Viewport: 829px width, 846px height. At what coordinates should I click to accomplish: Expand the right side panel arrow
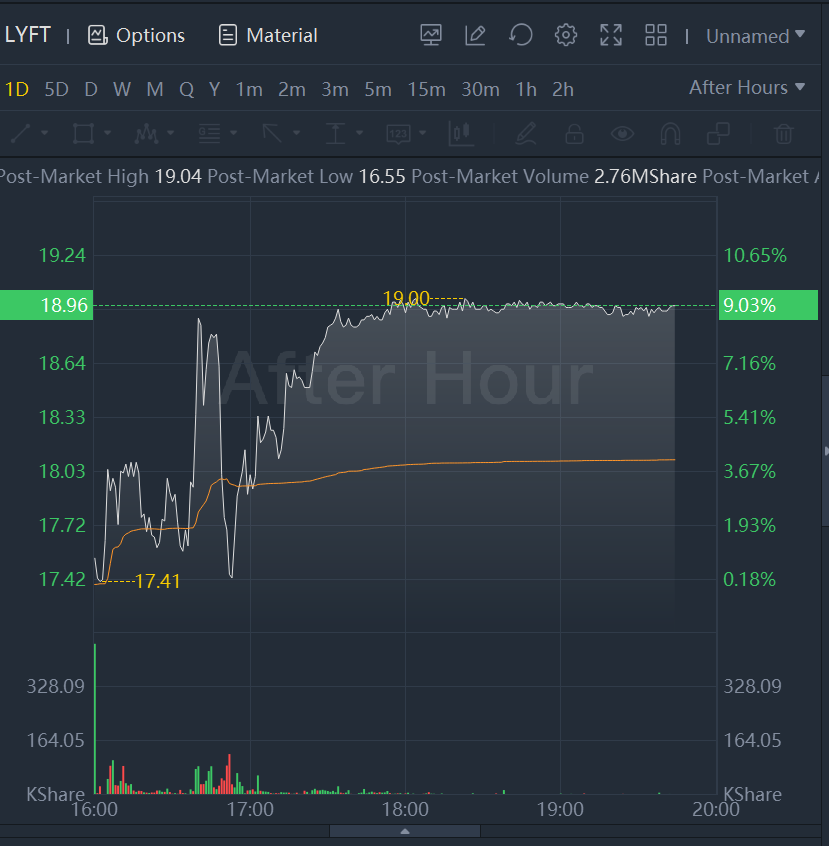pyautogui.click(x=826, y=451)
